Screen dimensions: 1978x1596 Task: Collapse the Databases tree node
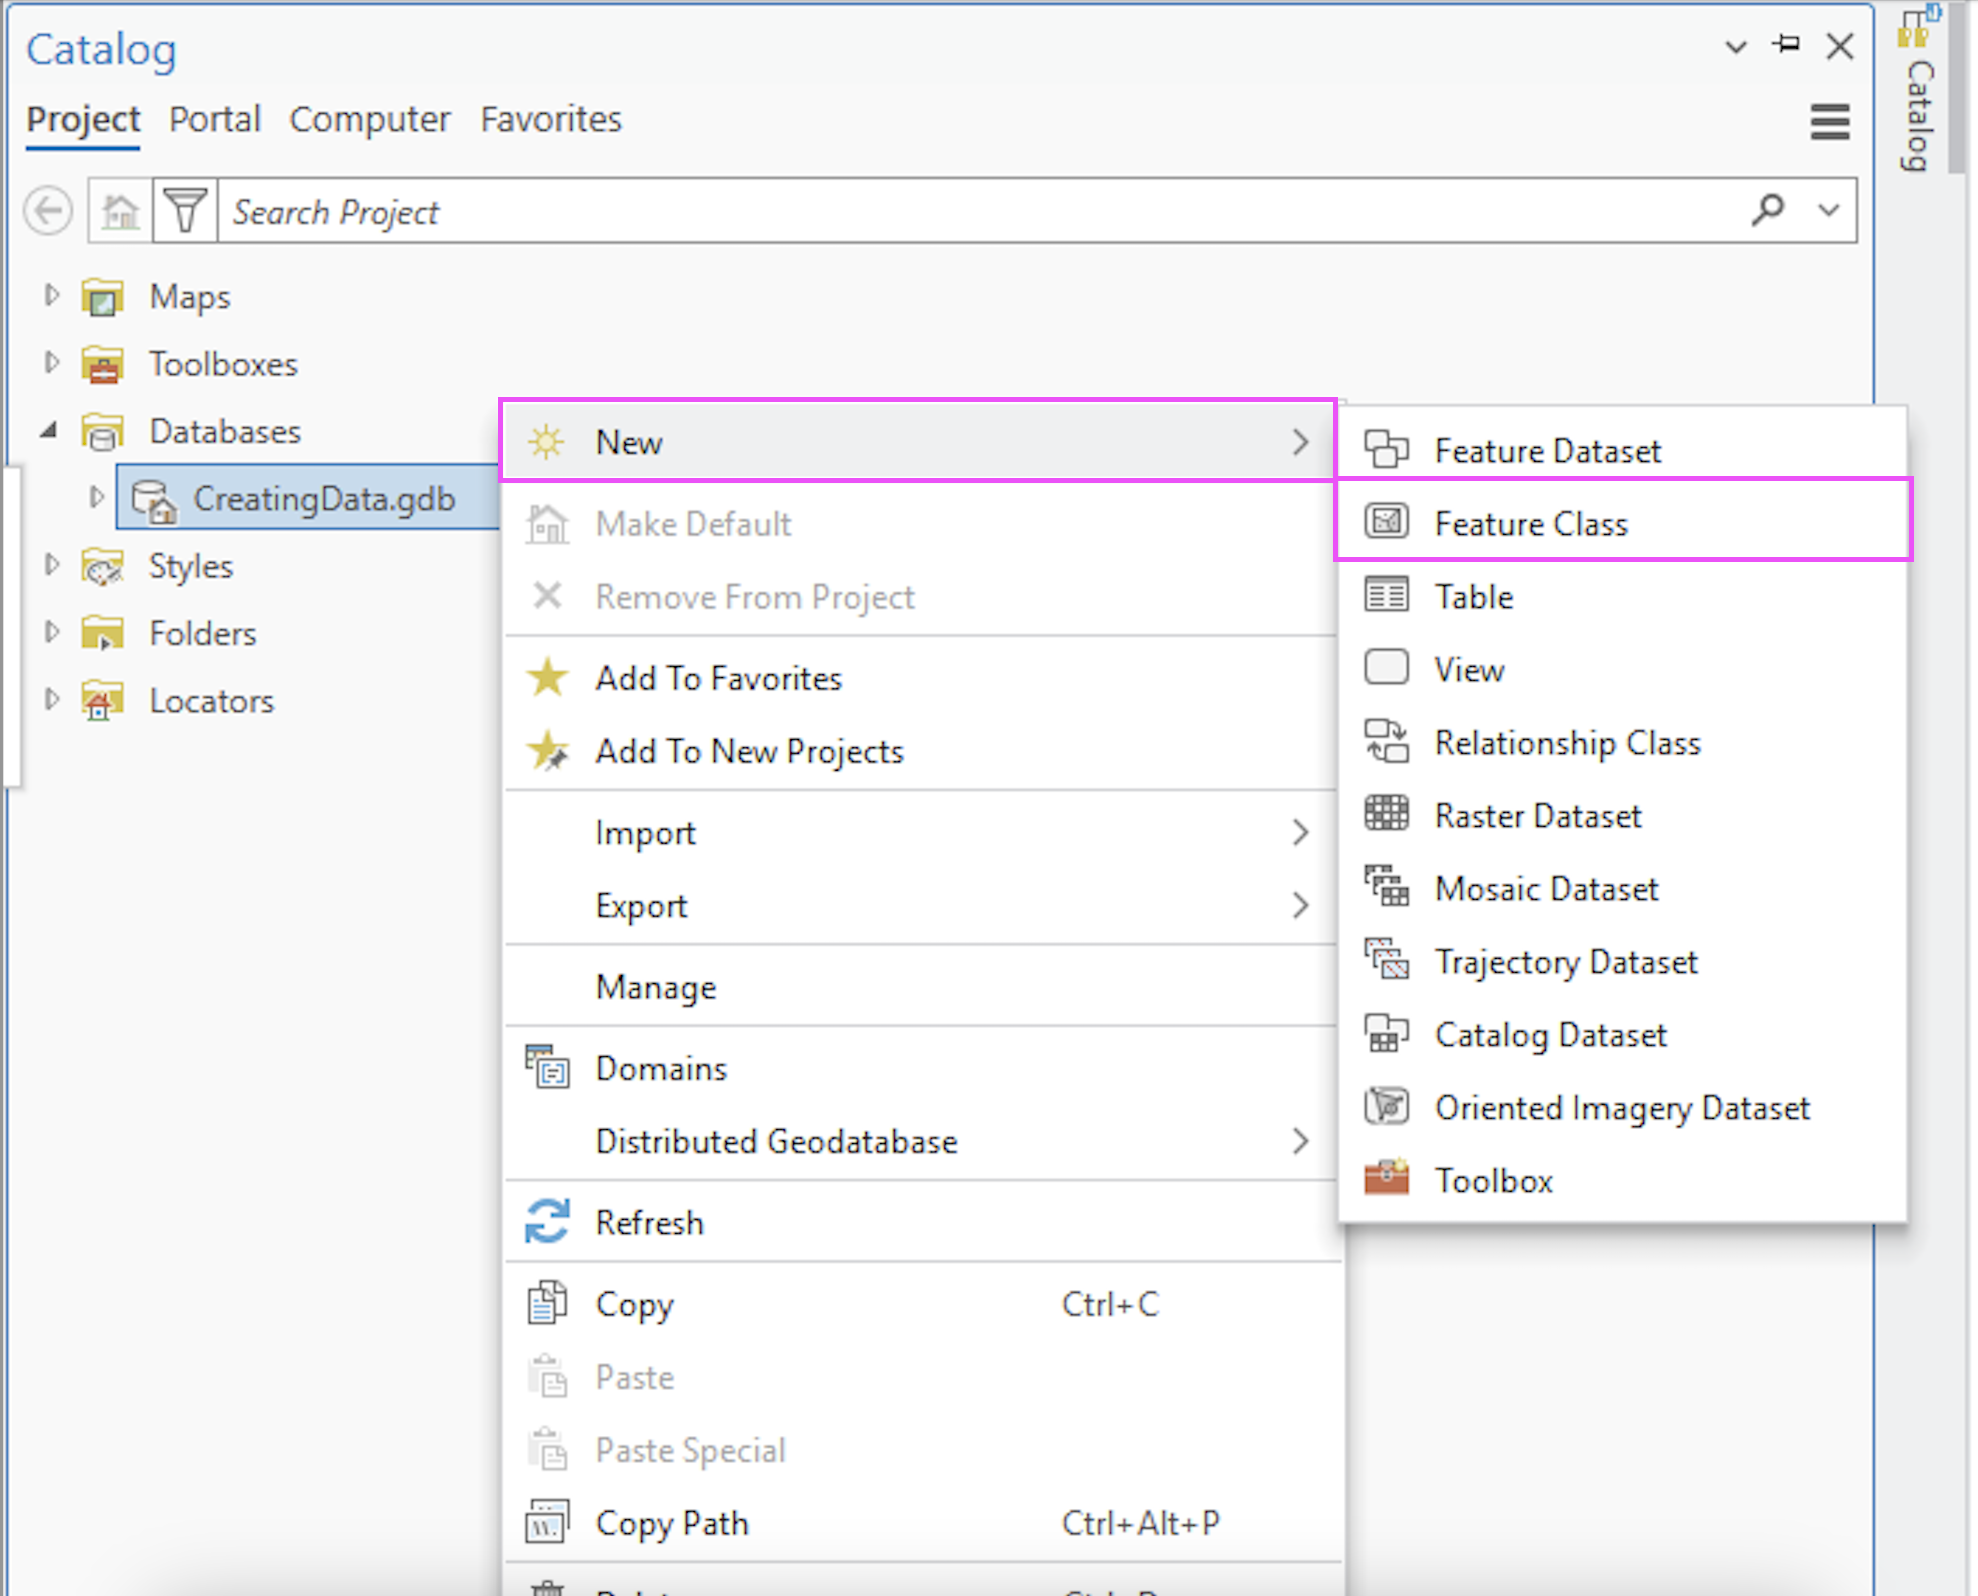pos(48,430)
